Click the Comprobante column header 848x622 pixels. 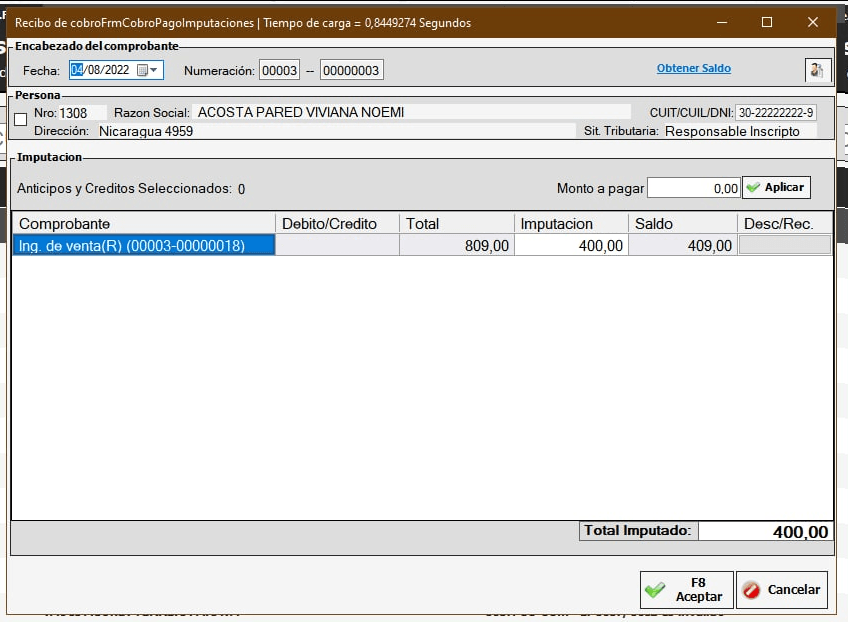[143, 224]
